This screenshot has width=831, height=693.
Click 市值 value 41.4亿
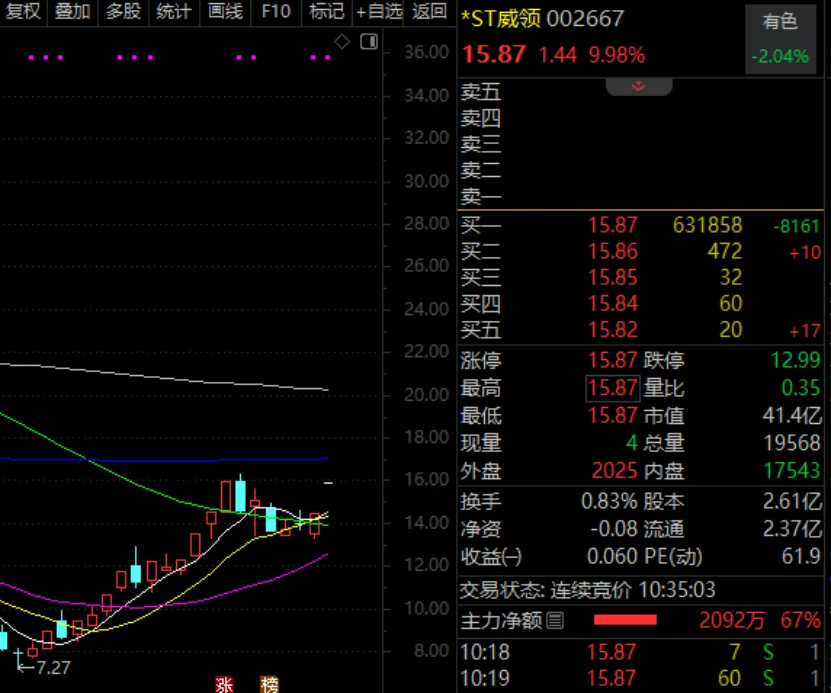coord(792,416)
